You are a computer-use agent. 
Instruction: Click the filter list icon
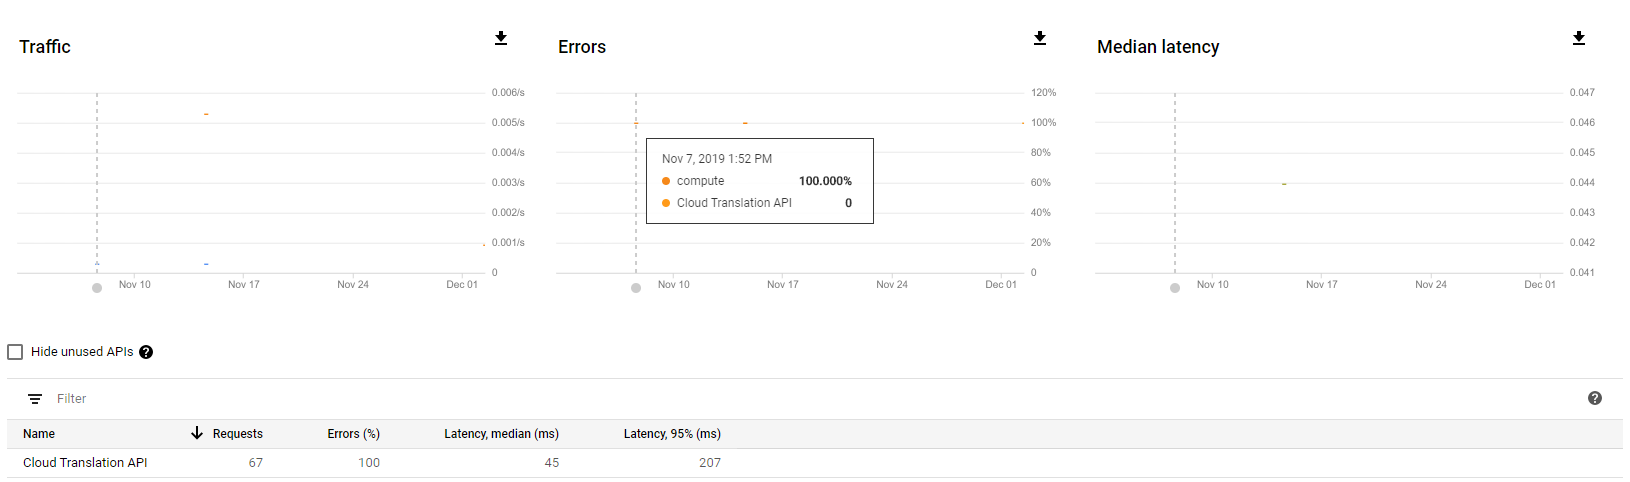point(35,399)
